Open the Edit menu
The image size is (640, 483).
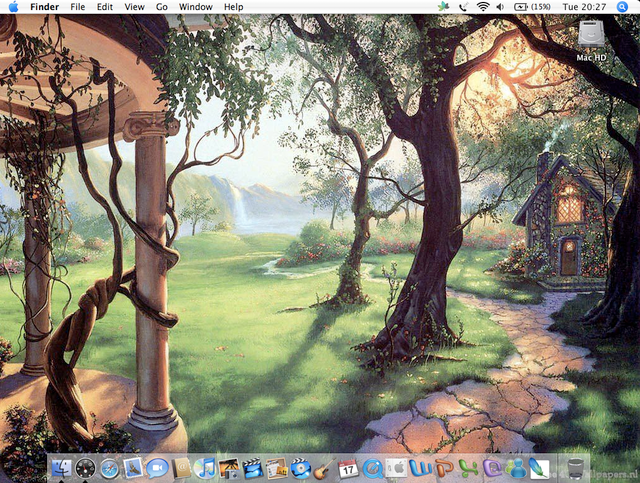pyautogui.click(x=105, y=7)
